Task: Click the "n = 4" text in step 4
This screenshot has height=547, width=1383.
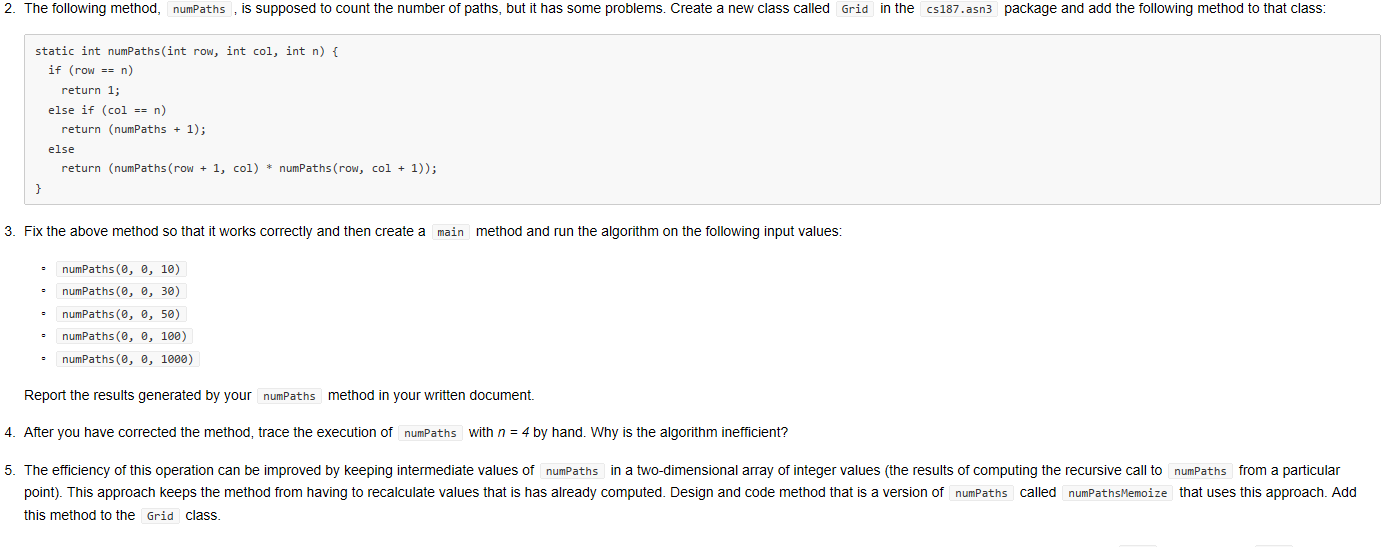Action: [529, 433]
